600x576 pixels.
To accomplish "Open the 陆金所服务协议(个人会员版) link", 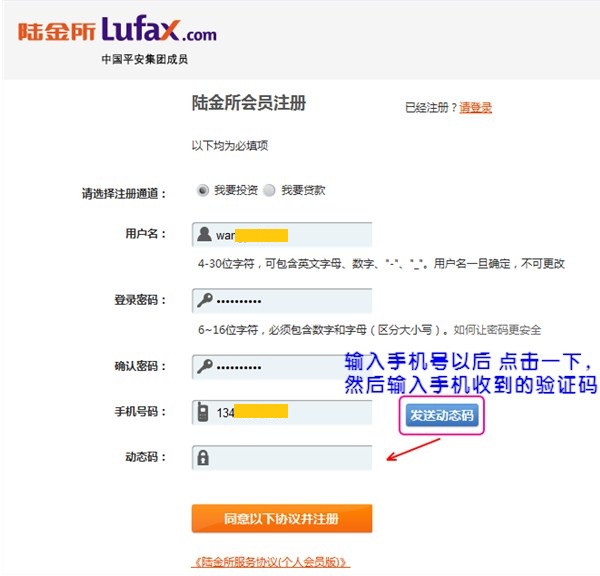I will (x=271, y=562).
